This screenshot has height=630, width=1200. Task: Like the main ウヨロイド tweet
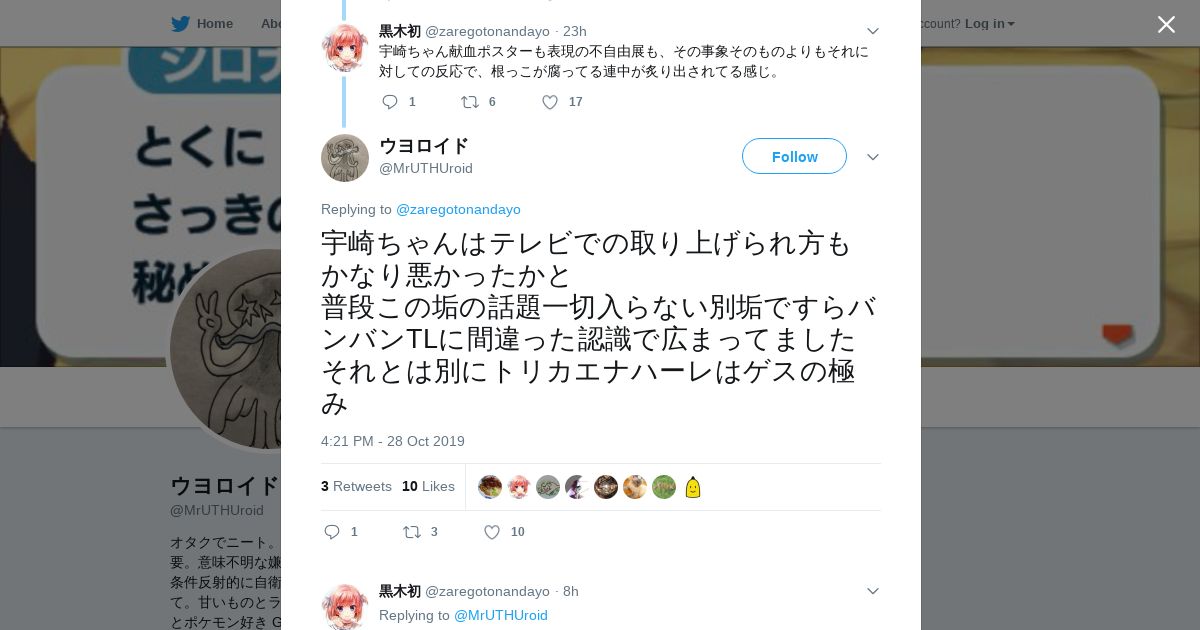(x=492, y=532)
